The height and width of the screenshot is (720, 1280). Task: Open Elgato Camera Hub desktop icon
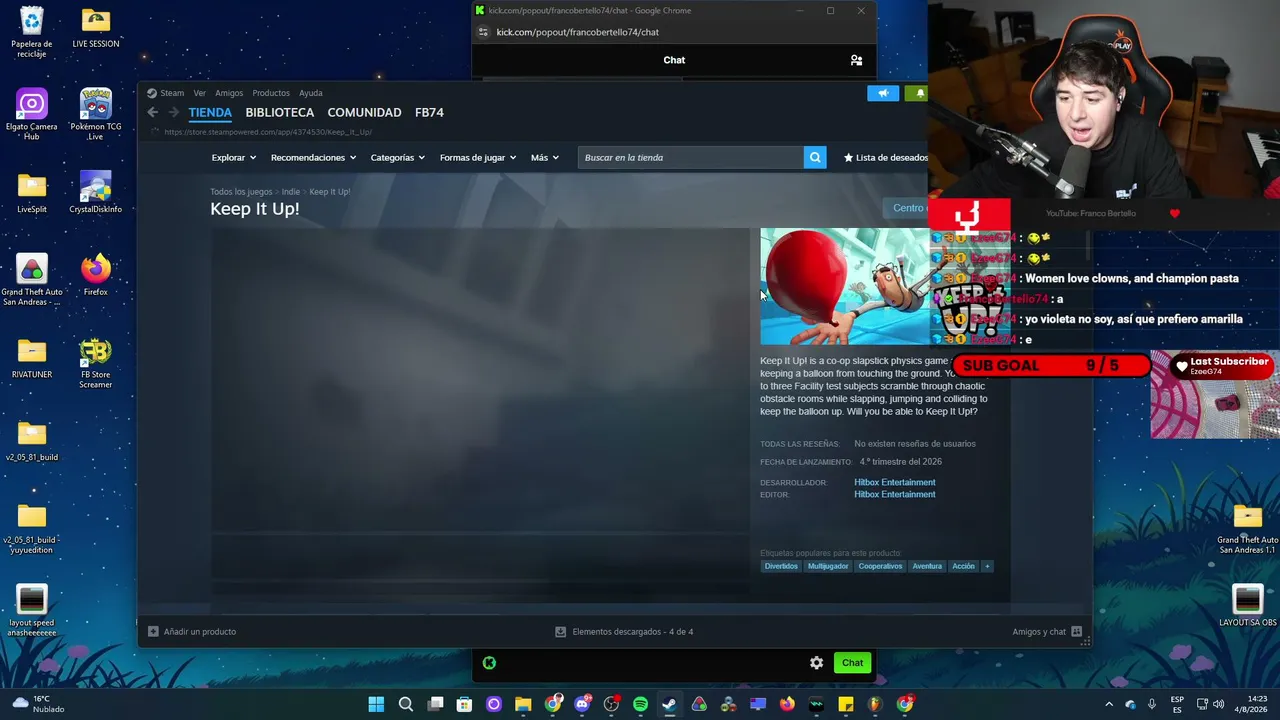(x=32, y=114)
